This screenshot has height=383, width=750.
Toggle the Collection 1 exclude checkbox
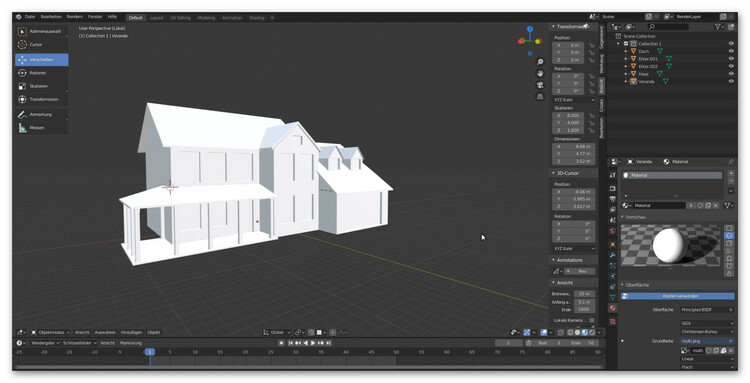pyautogui.click(x=626, y=44)
